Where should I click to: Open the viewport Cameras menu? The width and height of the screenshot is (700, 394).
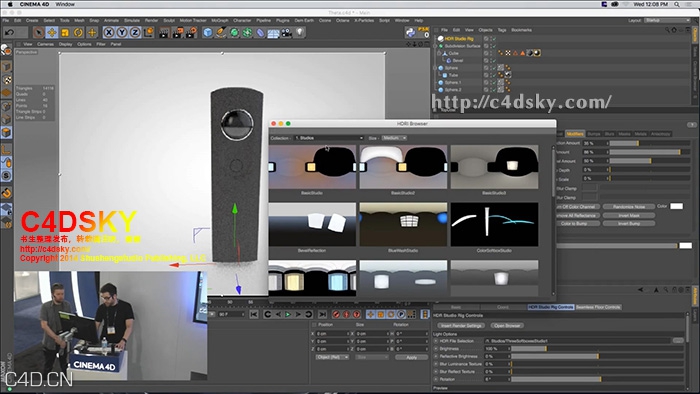click(45, 44)
